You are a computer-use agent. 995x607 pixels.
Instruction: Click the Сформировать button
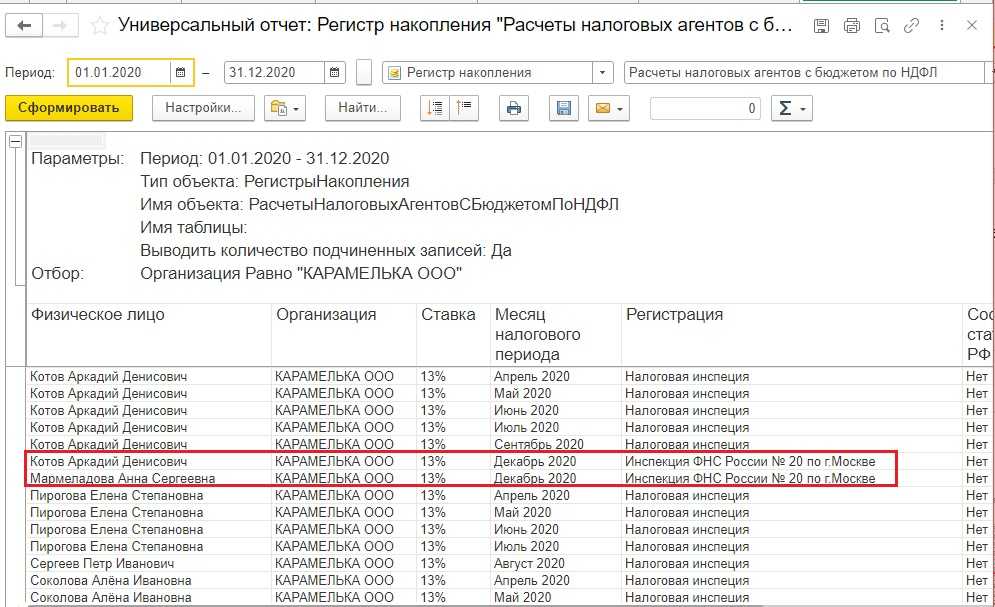coord(69,108)
